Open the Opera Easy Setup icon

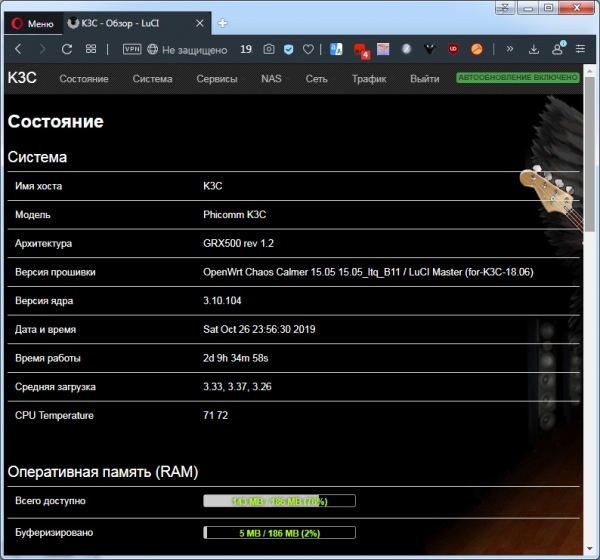[x=579, y=48]
